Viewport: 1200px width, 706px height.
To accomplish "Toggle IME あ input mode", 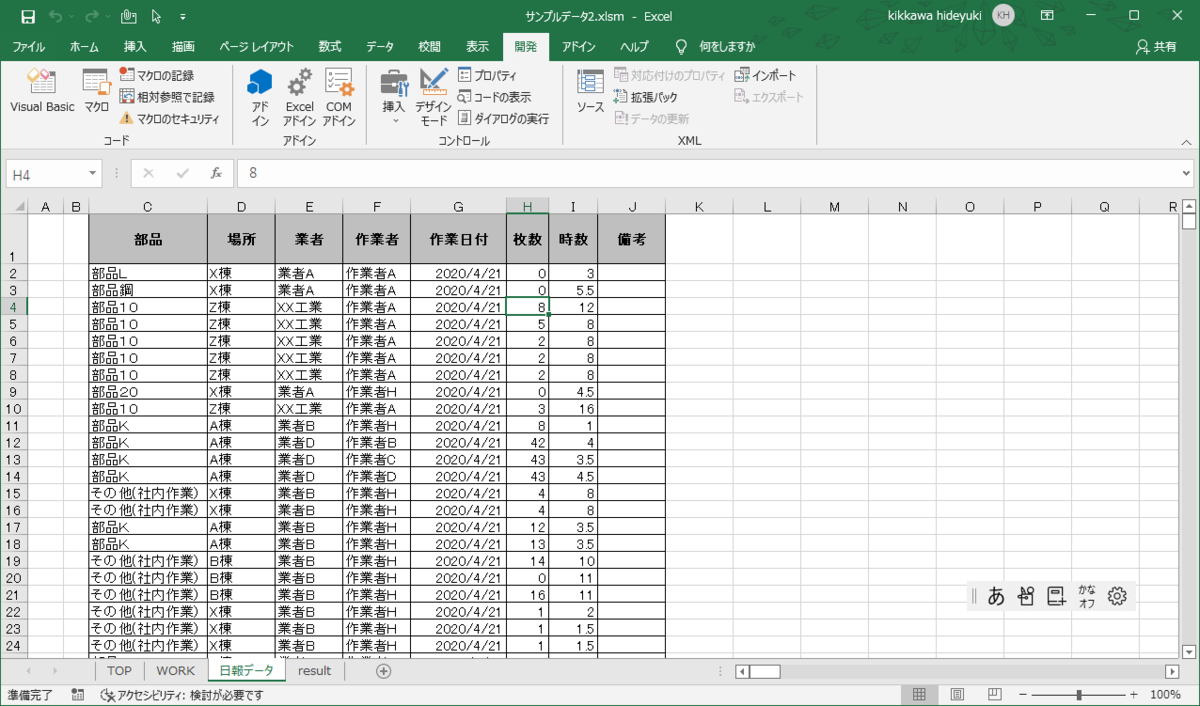I will [996, 597].
